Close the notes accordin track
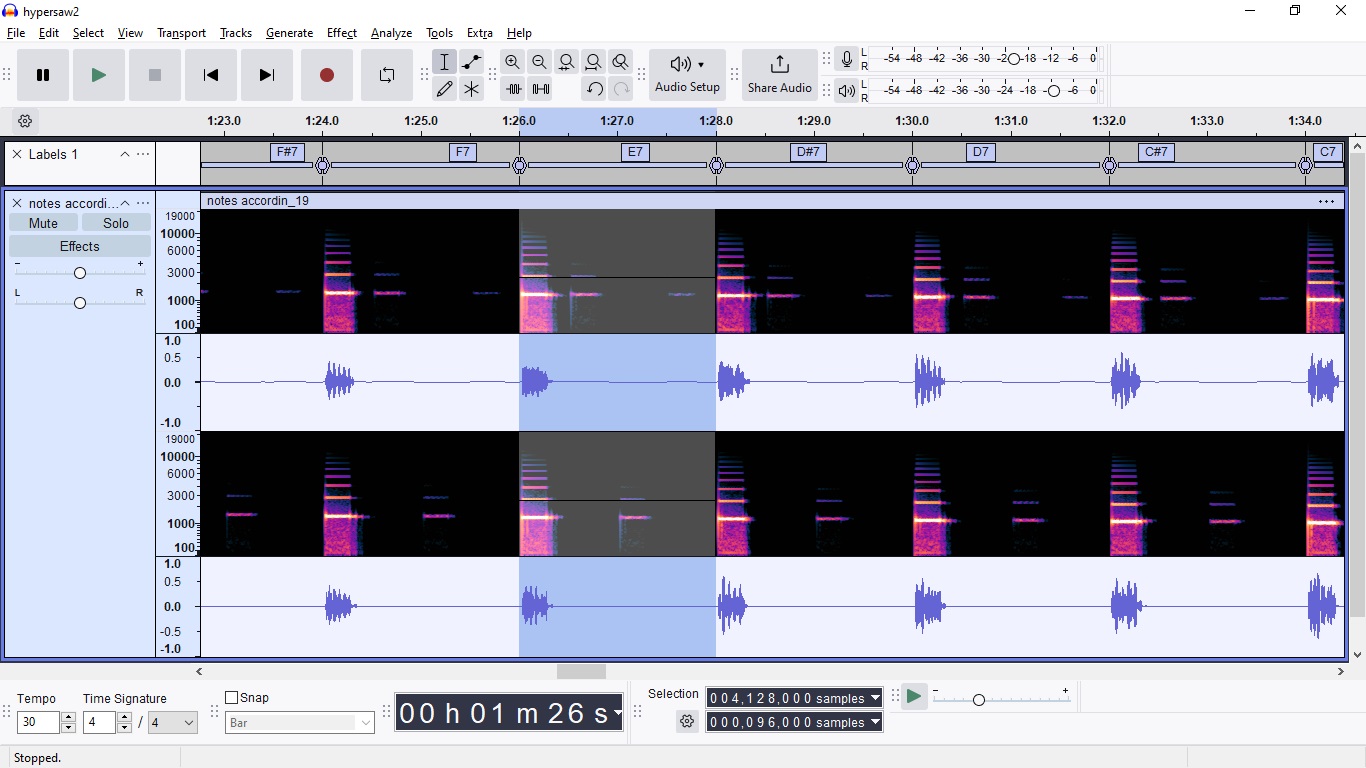The image size is (1366, 768). [x=17, y=203]
